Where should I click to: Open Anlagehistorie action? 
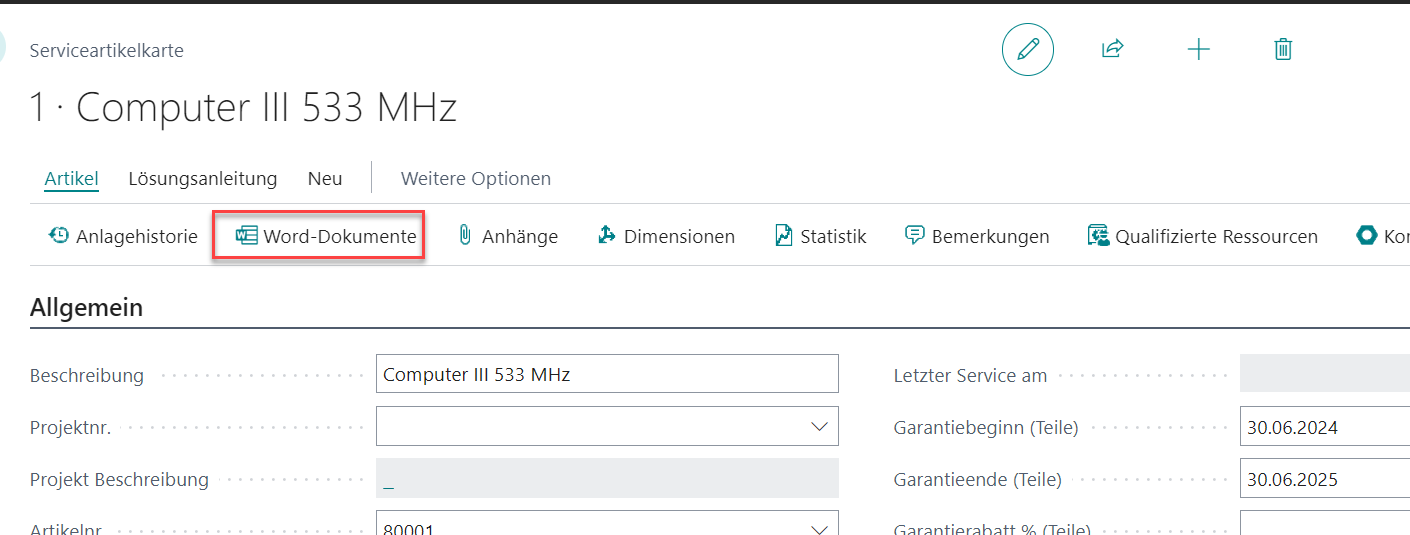123,236
